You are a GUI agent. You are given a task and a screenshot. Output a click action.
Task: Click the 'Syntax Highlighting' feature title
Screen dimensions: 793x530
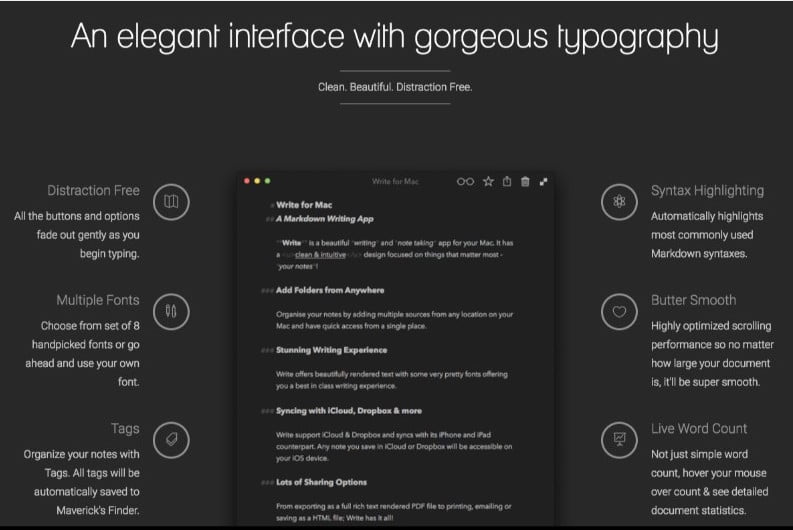[708, 191]
